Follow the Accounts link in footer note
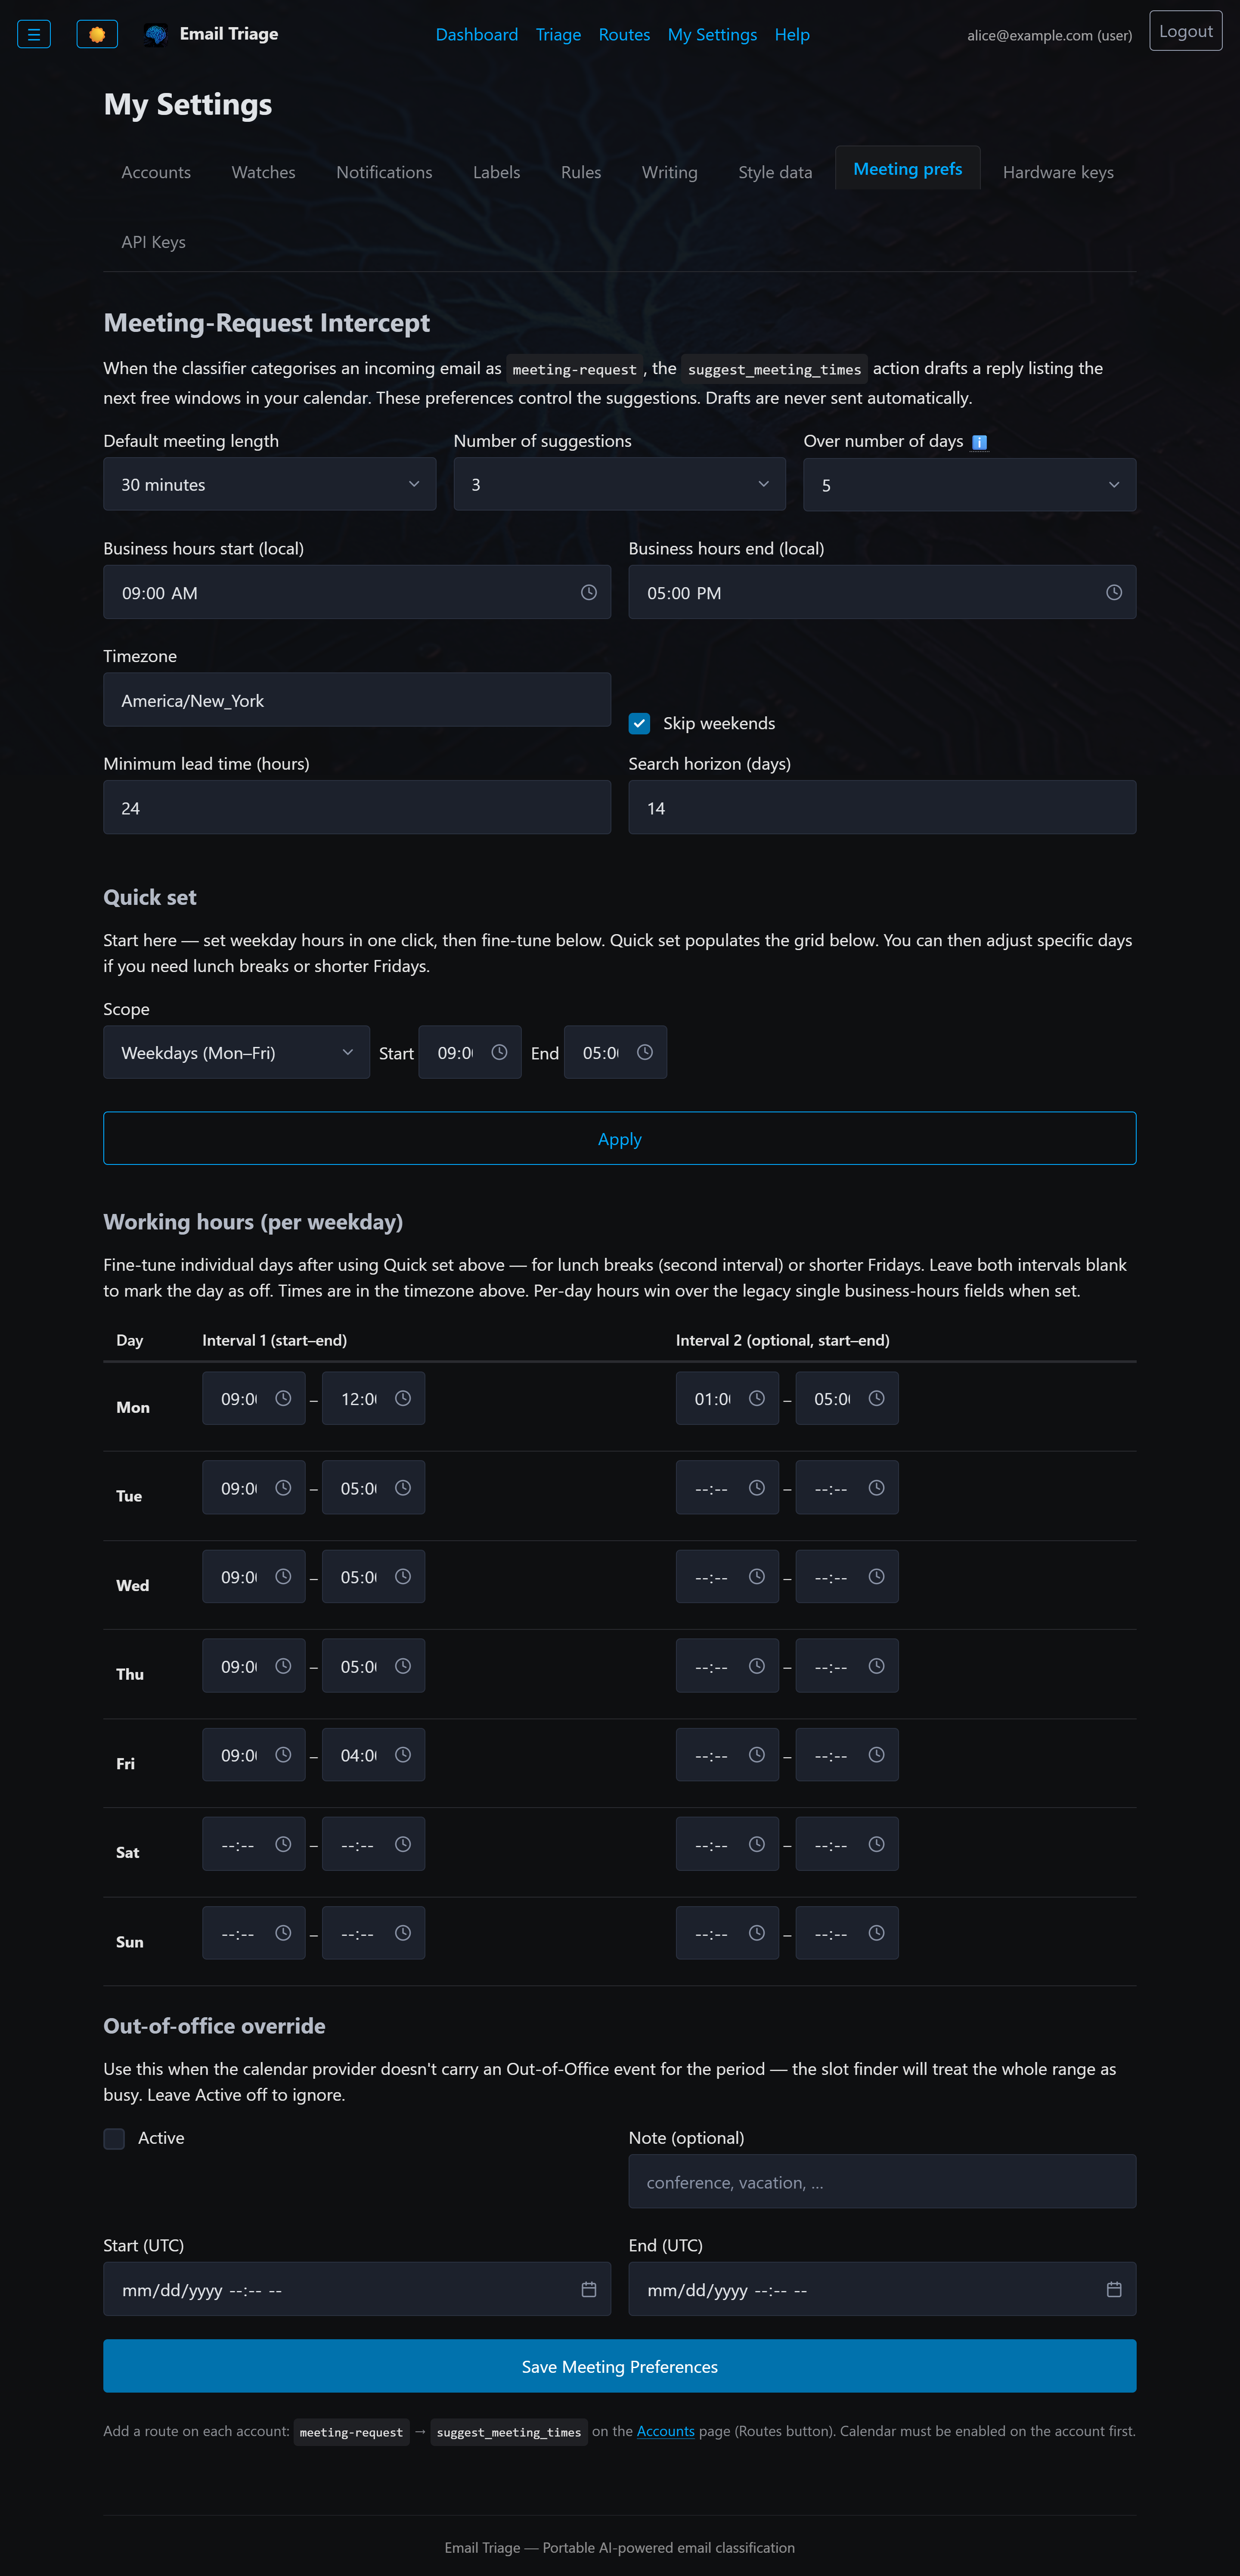This screenshot has height=2576, width=1240. coord(666,2431)
